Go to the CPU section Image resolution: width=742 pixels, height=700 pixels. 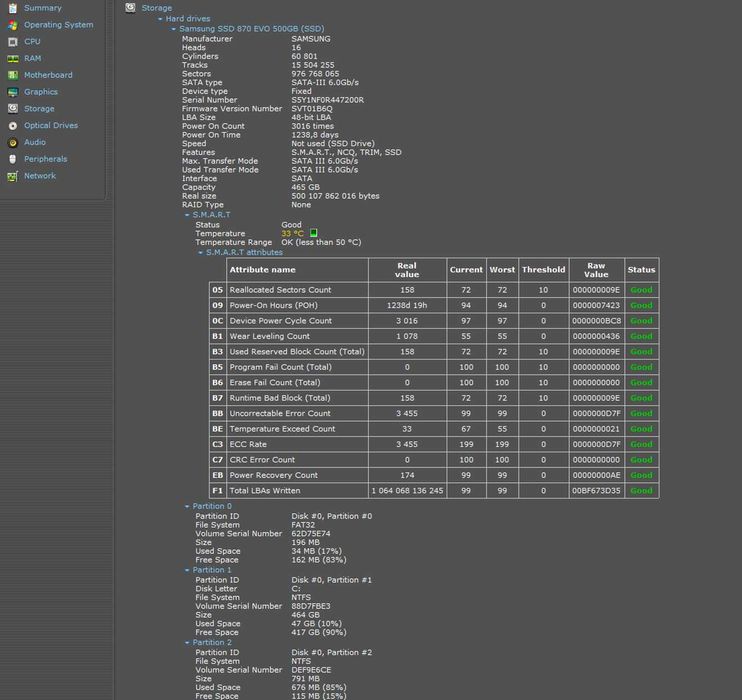(32, 42)
